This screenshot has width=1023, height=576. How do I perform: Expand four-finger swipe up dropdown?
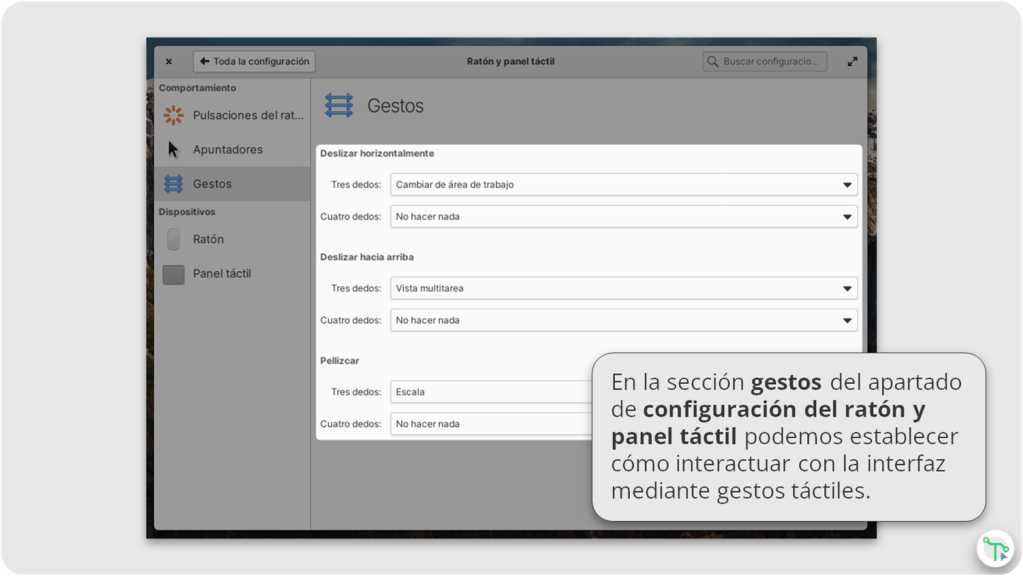click(623, 321)
